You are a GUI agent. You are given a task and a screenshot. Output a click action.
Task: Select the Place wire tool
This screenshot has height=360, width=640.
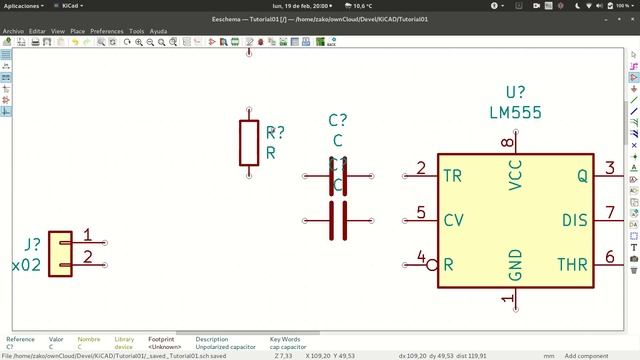click(x=634, y=100)
